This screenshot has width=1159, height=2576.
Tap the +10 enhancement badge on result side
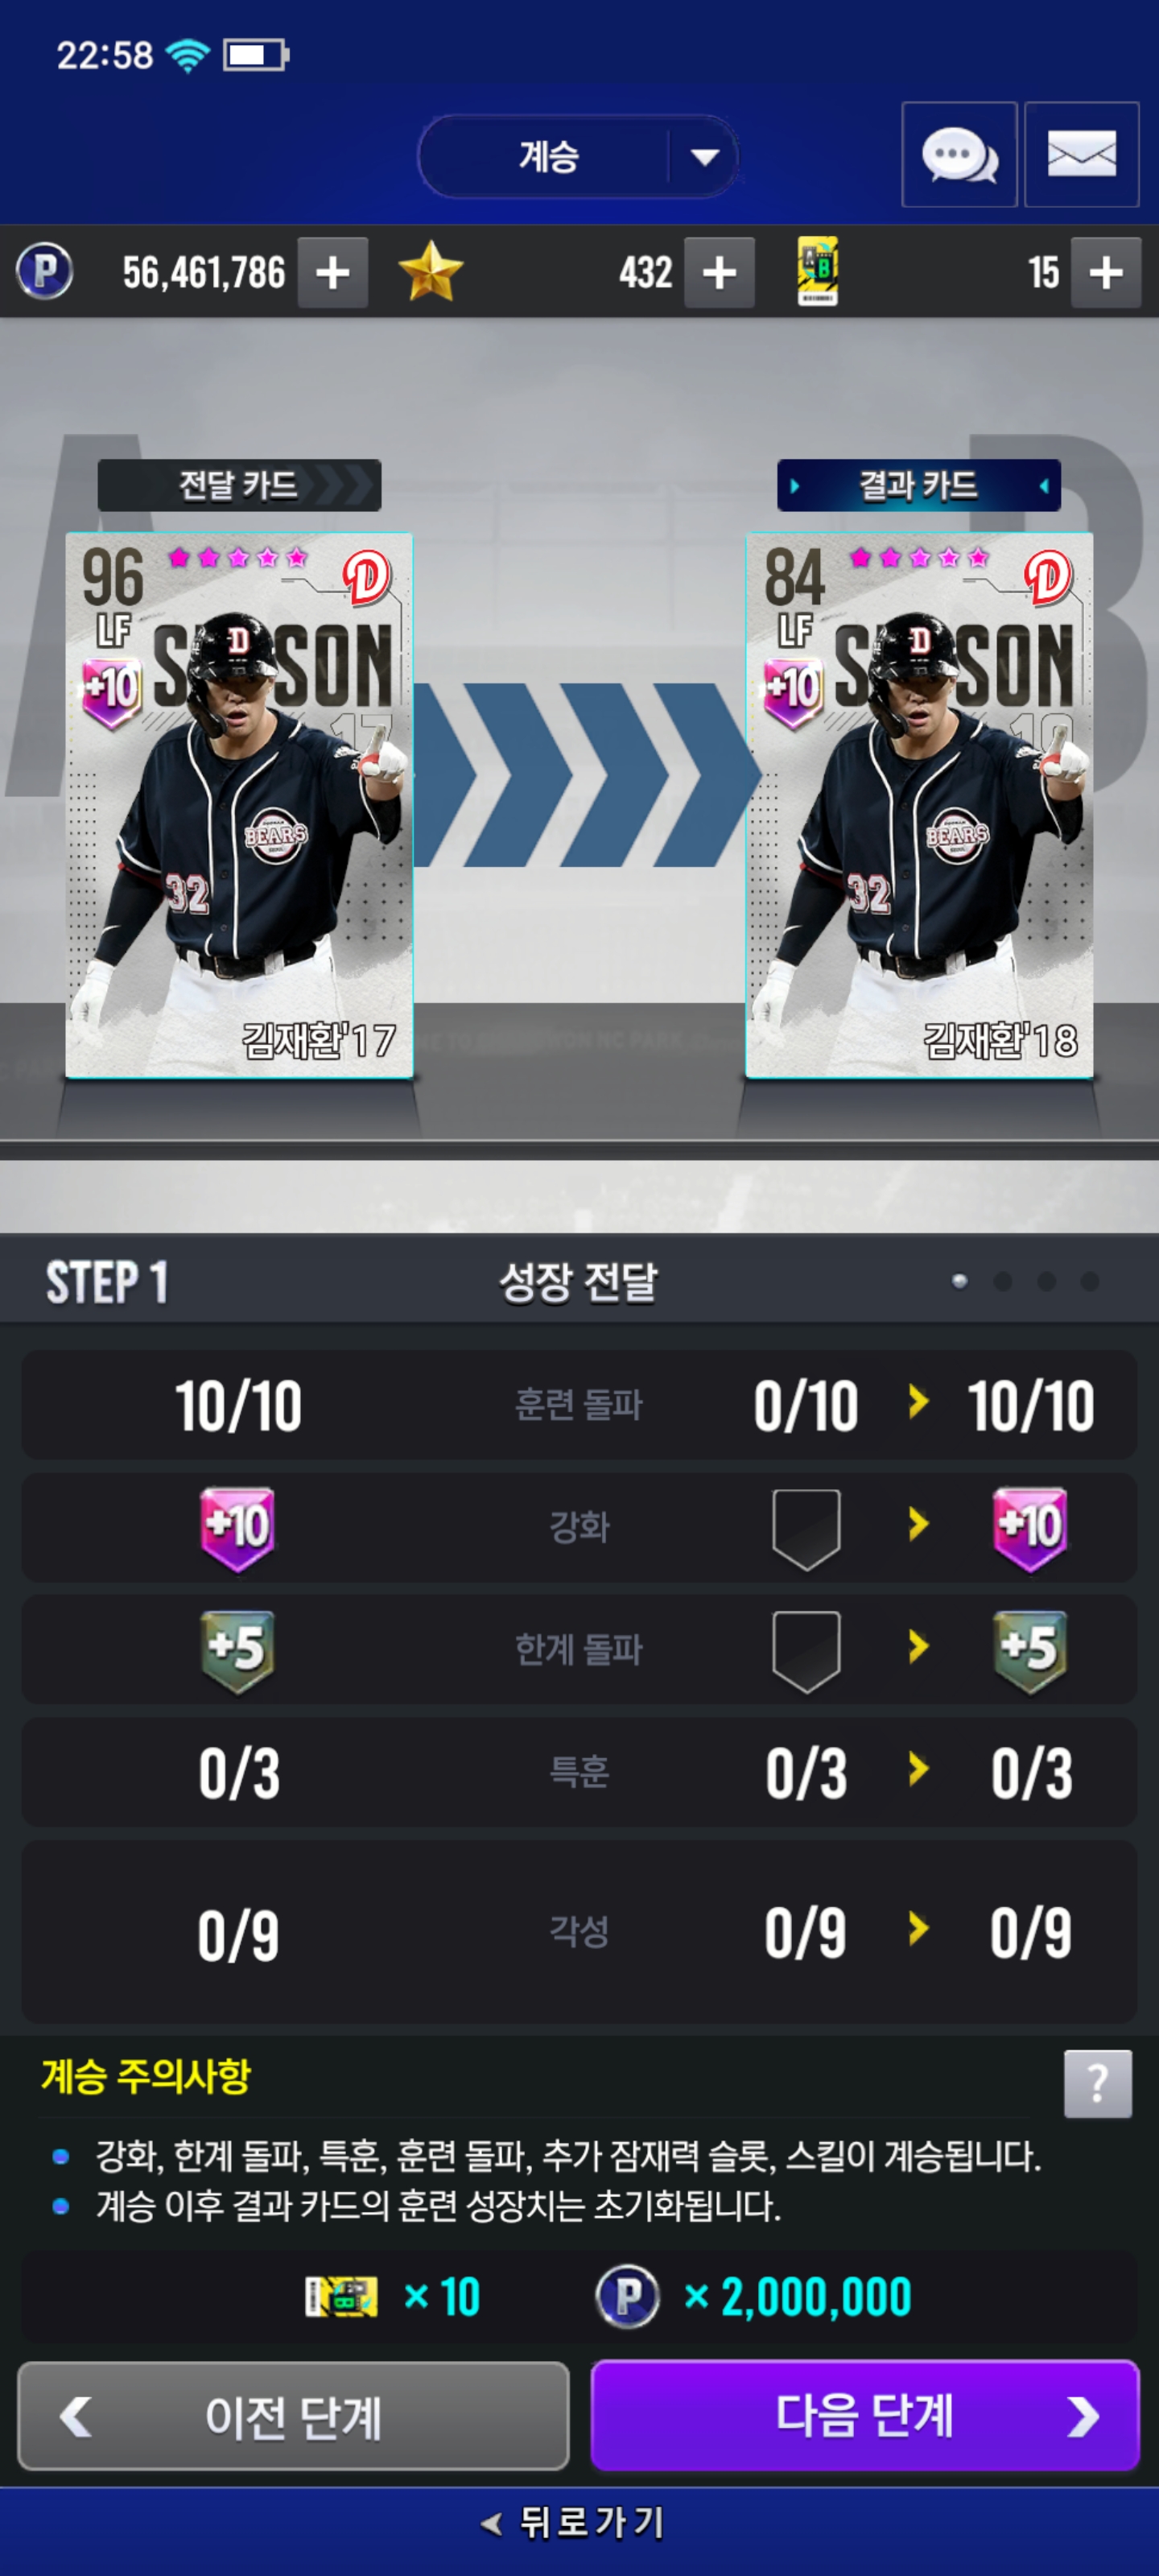(1030, 1528)
